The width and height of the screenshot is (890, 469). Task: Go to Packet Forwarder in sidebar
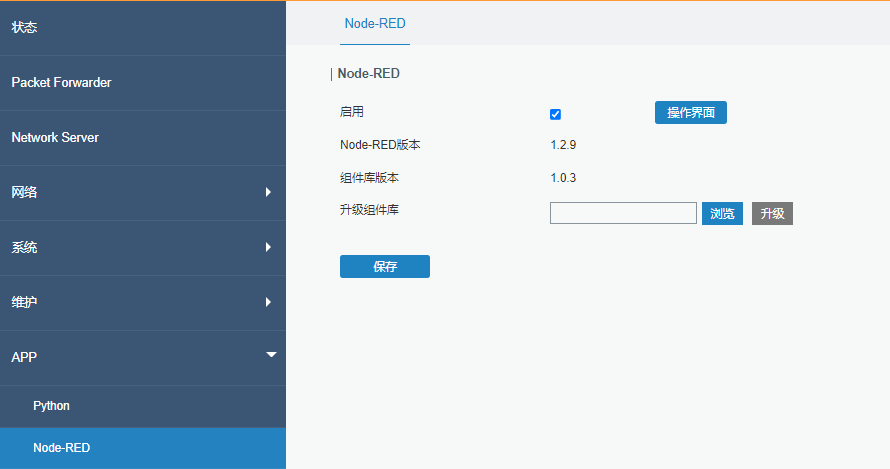point(61,83)
